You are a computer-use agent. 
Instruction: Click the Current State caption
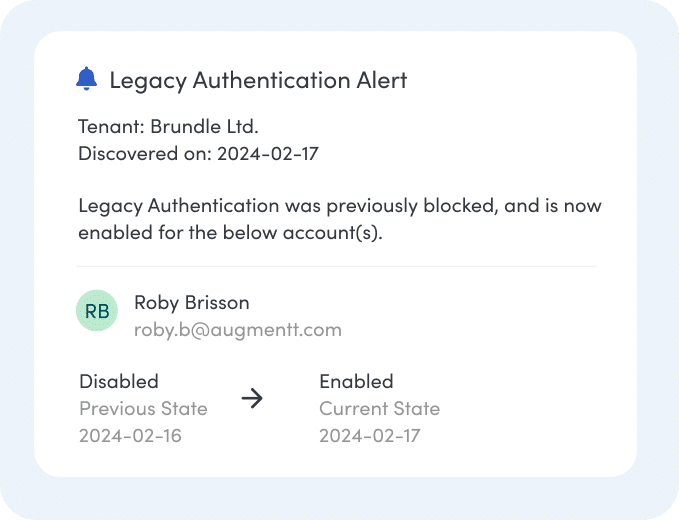click(379, 409)
